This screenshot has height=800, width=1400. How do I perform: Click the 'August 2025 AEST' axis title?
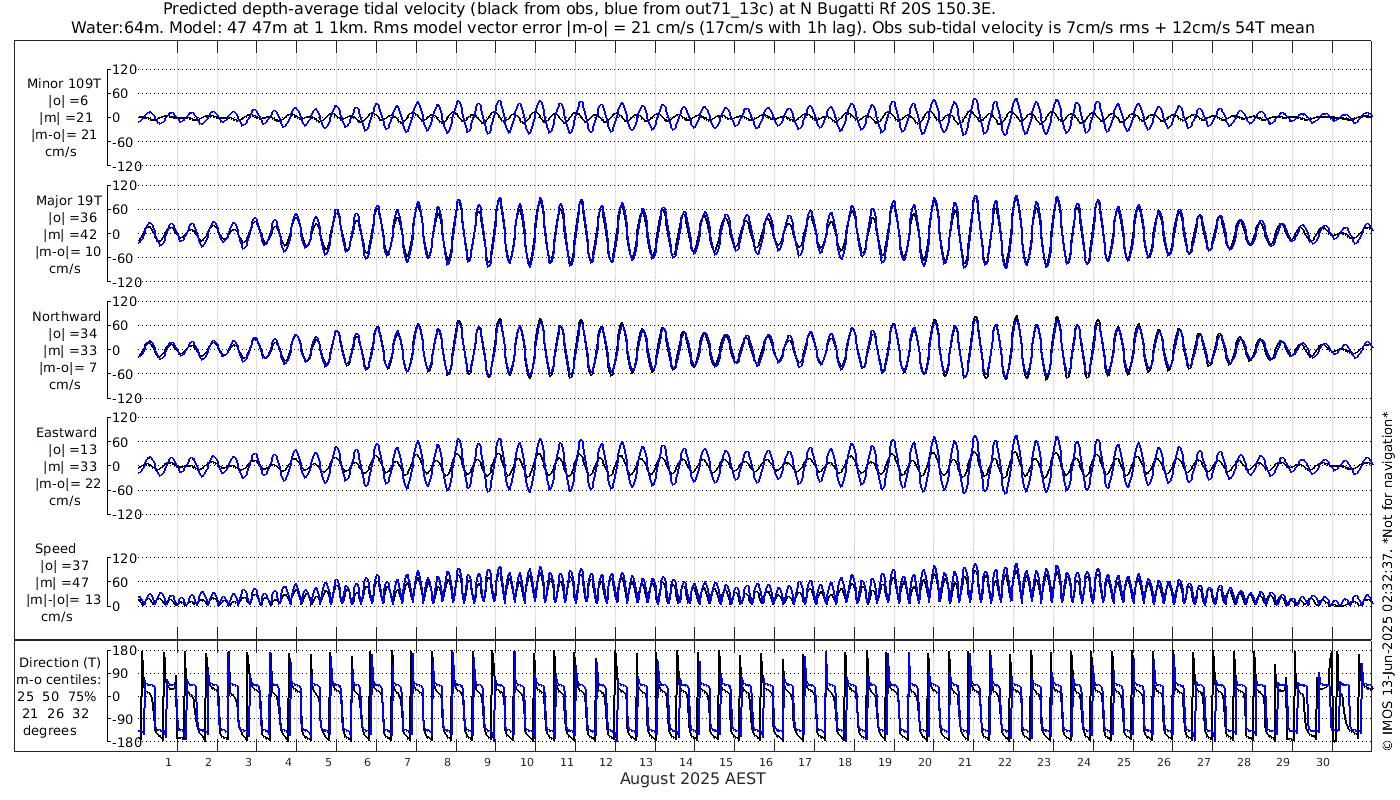[x=693, y=778]
